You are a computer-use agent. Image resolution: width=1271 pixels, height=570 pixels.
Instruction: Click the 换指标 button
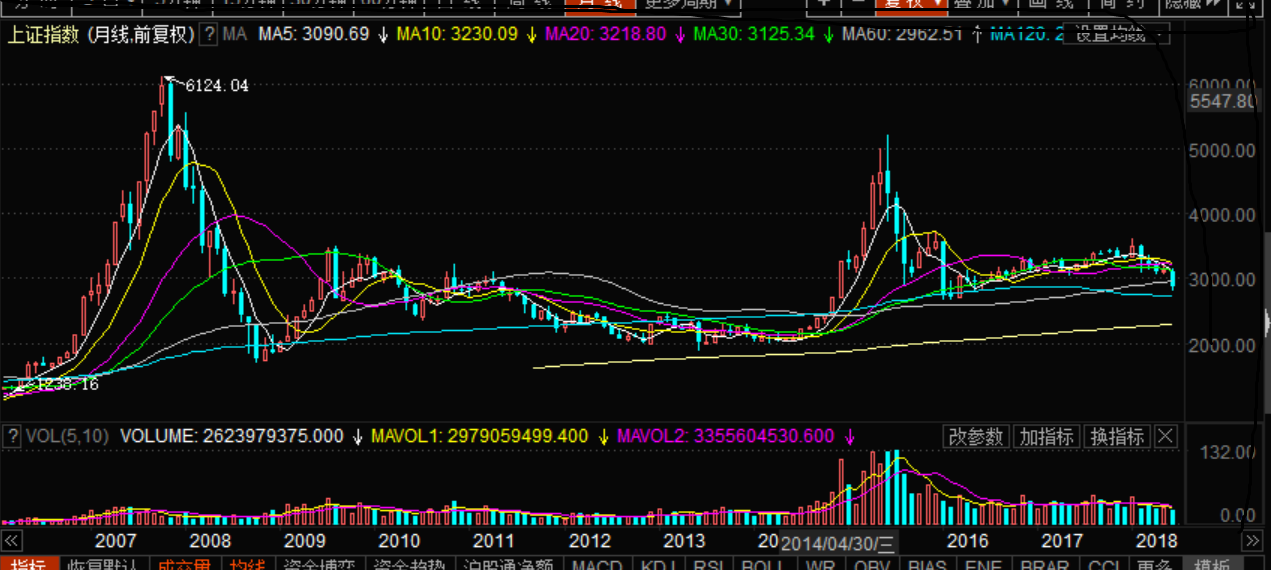[x=1117, y=437]
